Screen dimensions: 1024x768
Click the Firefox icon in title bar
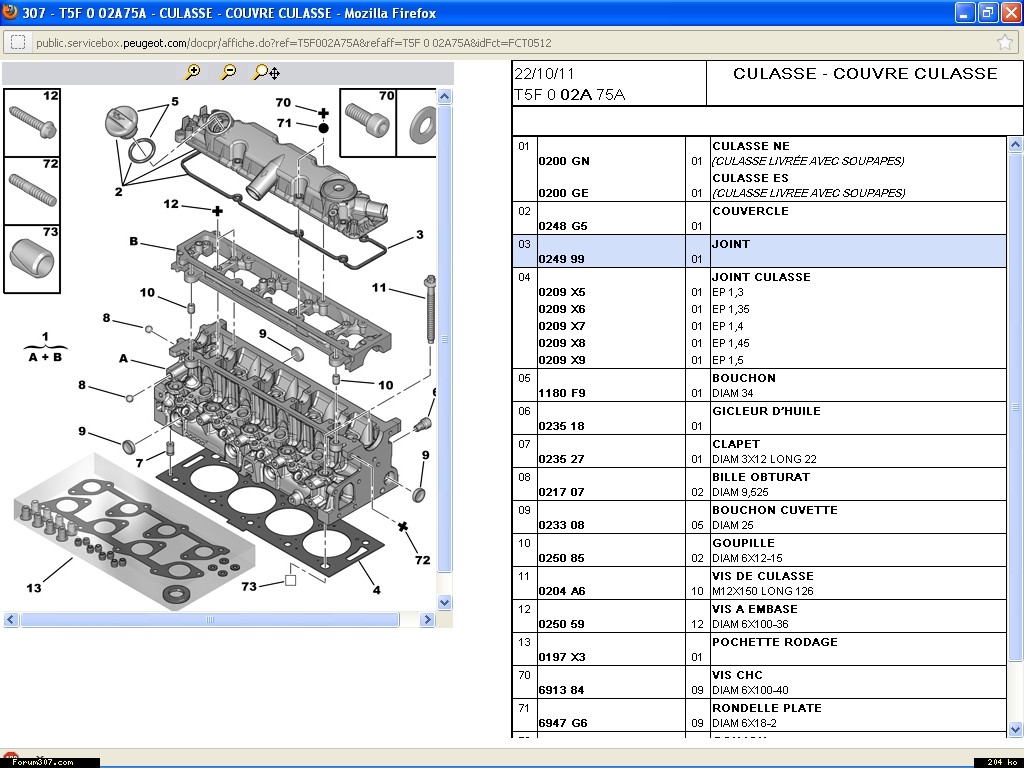[11, 13]
